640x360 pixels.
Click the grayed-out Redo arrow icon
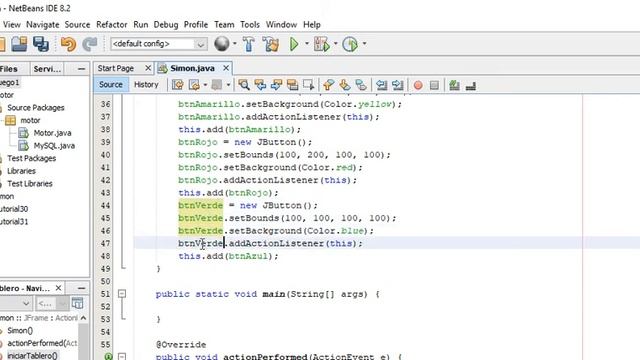coord(90,44)
